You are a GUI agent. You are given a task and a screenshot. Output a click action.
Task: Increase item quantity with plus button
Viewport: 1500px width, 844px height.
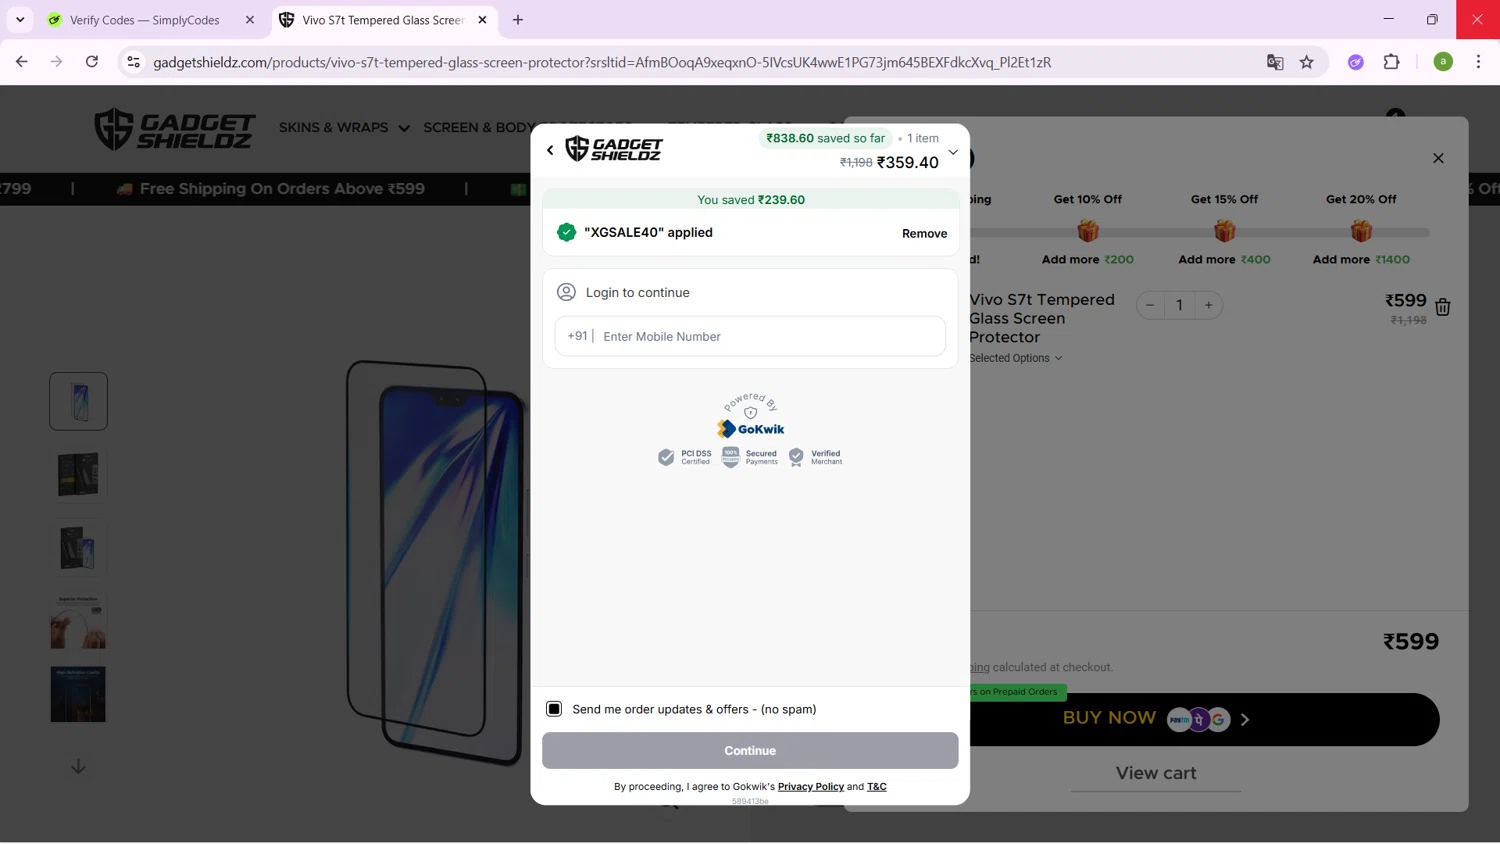click(x=1208, y=305)
